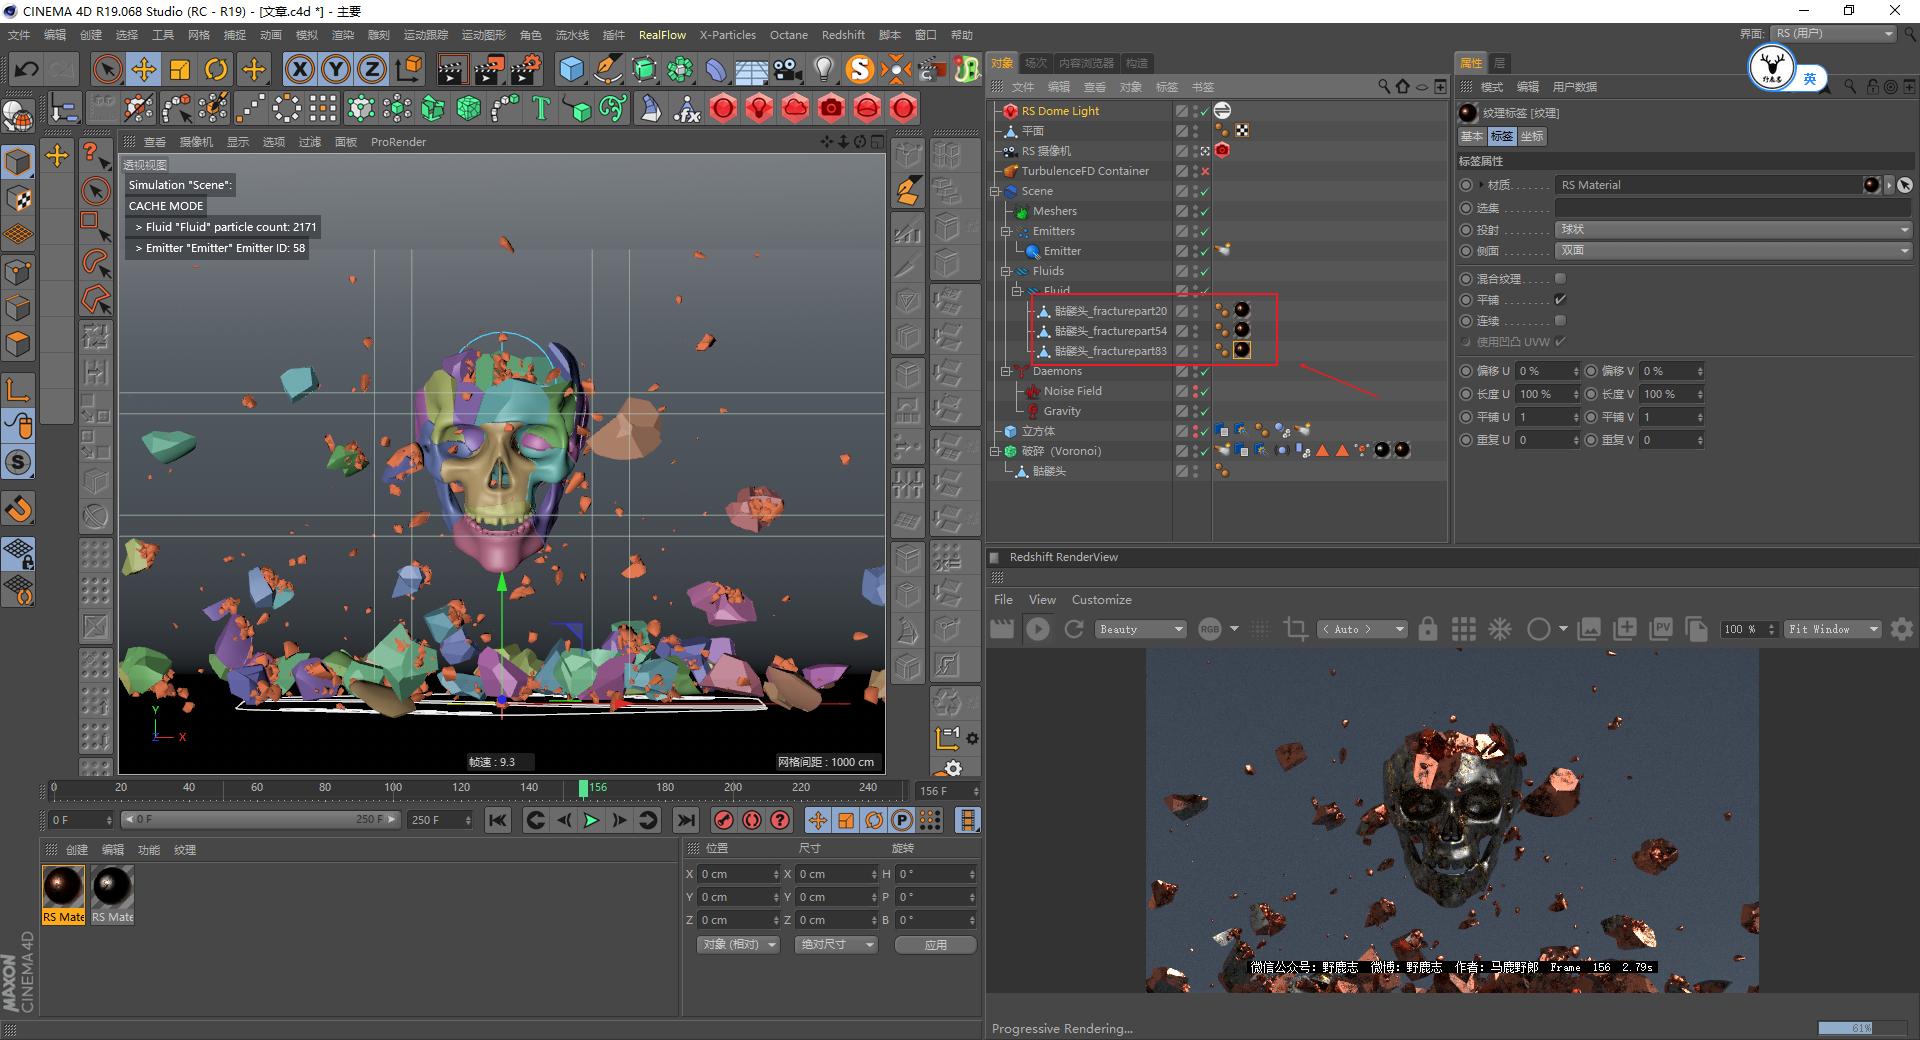Toggle the Y axis lock icon
This screenshot has height=1040, width=1920.
(x=336, y=69)
